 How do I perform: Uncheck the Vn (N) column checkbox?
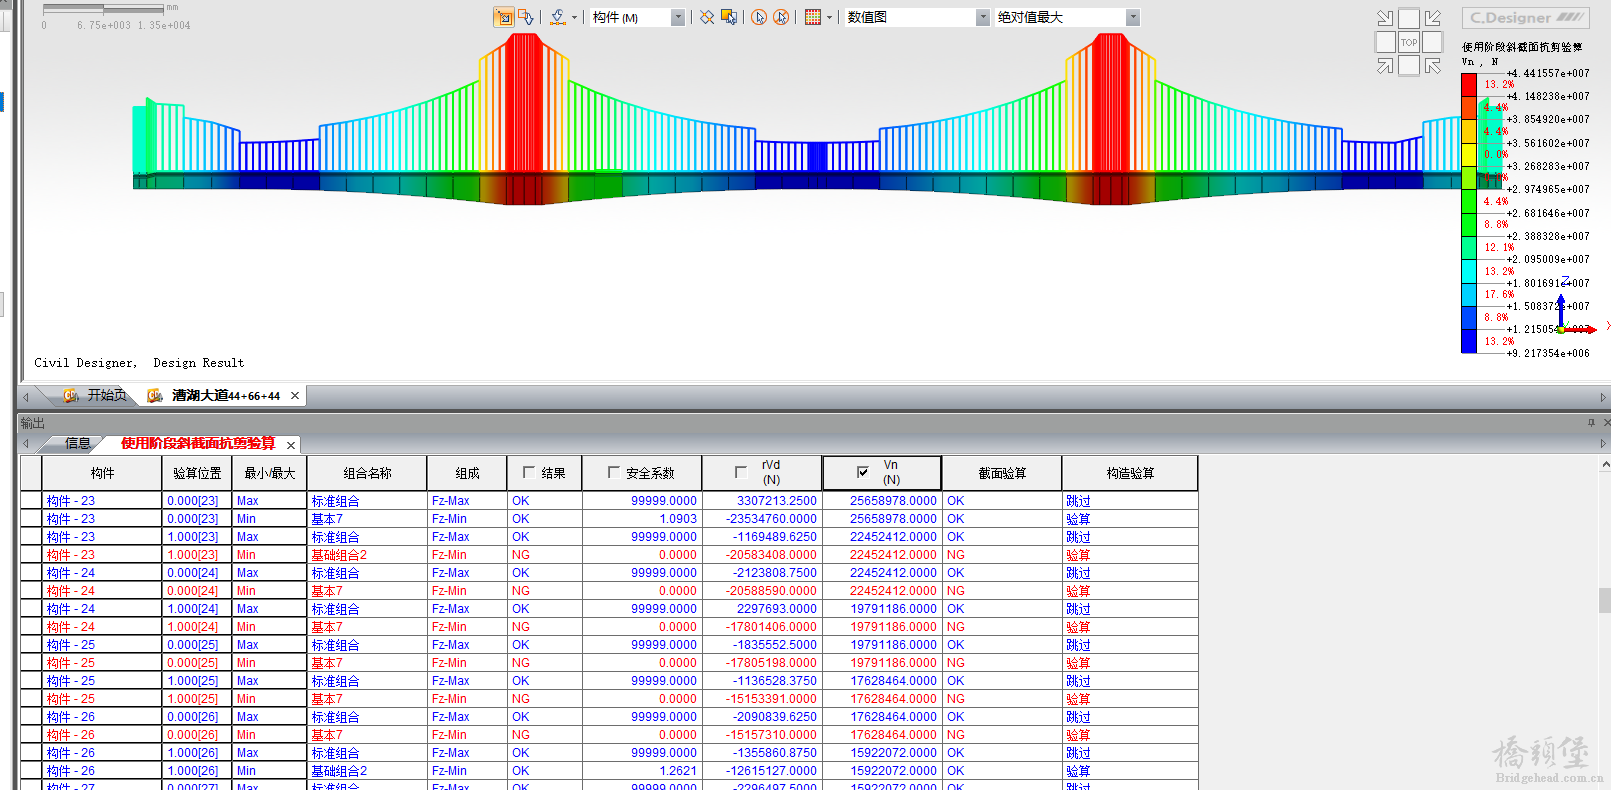click(862, 473)
